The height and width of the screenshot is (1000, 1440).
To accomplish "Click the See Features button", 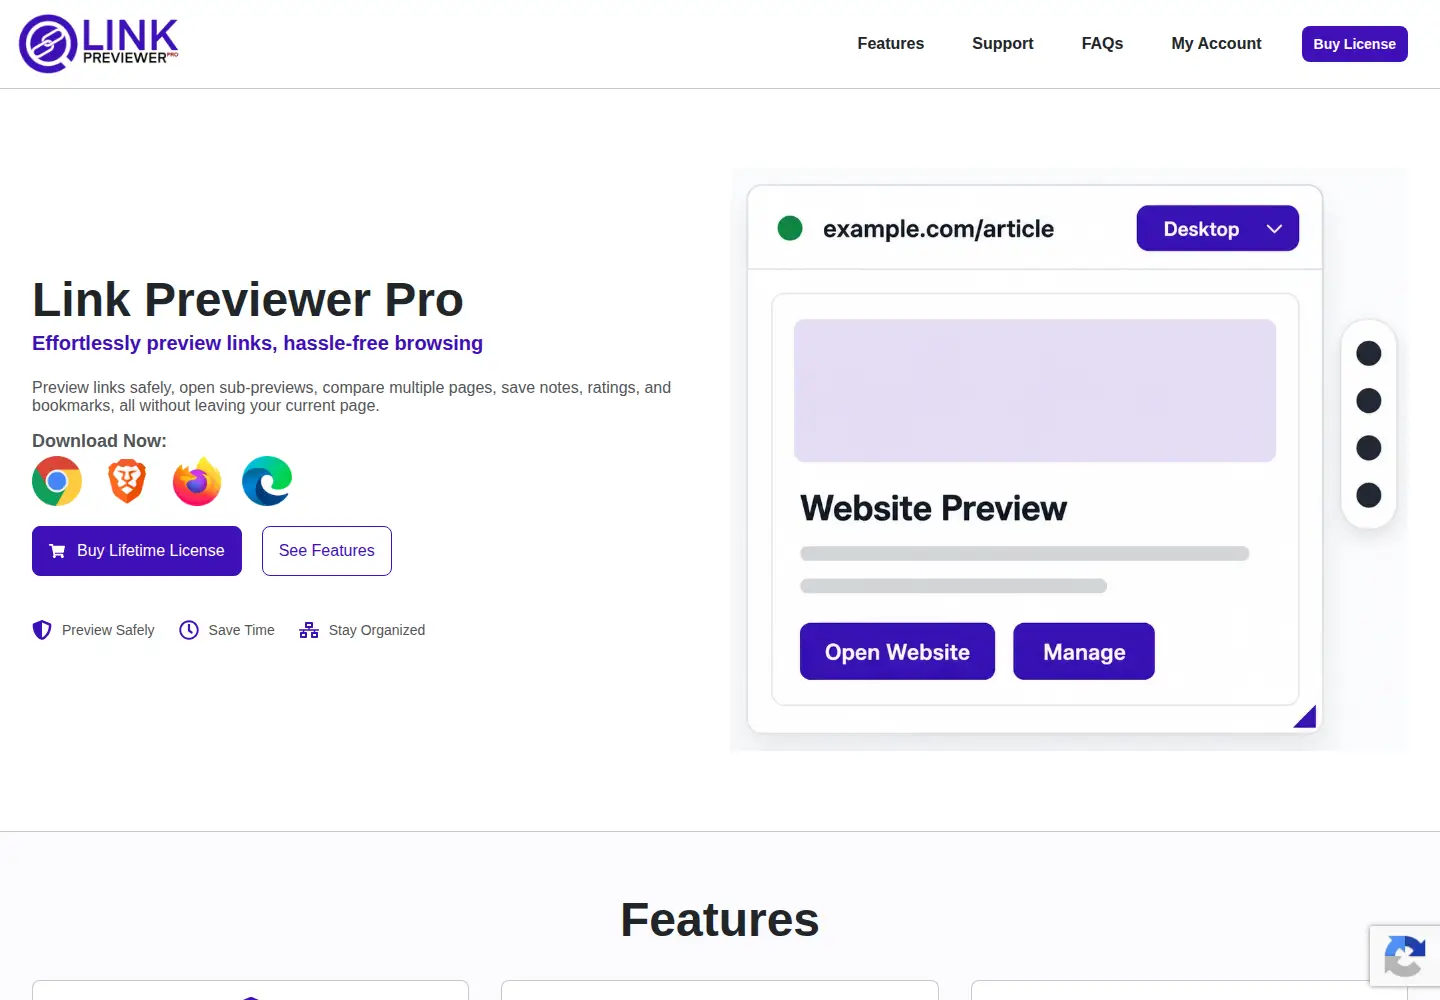I will click(x=327, y=551).
